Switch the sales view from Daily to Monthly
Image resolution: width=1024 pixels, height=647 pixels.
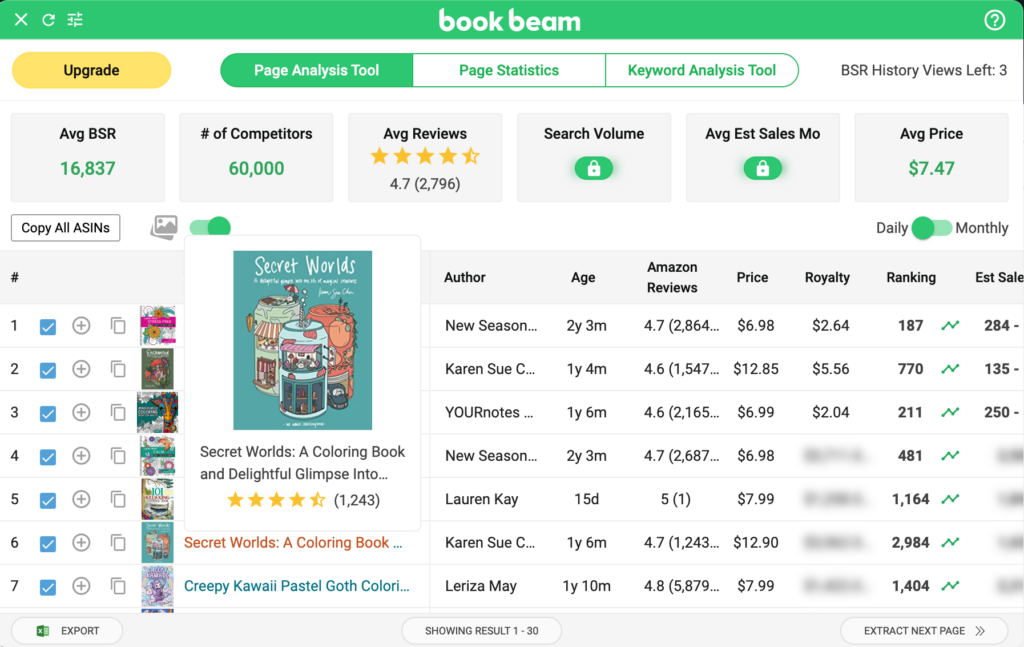pos(933,228)
